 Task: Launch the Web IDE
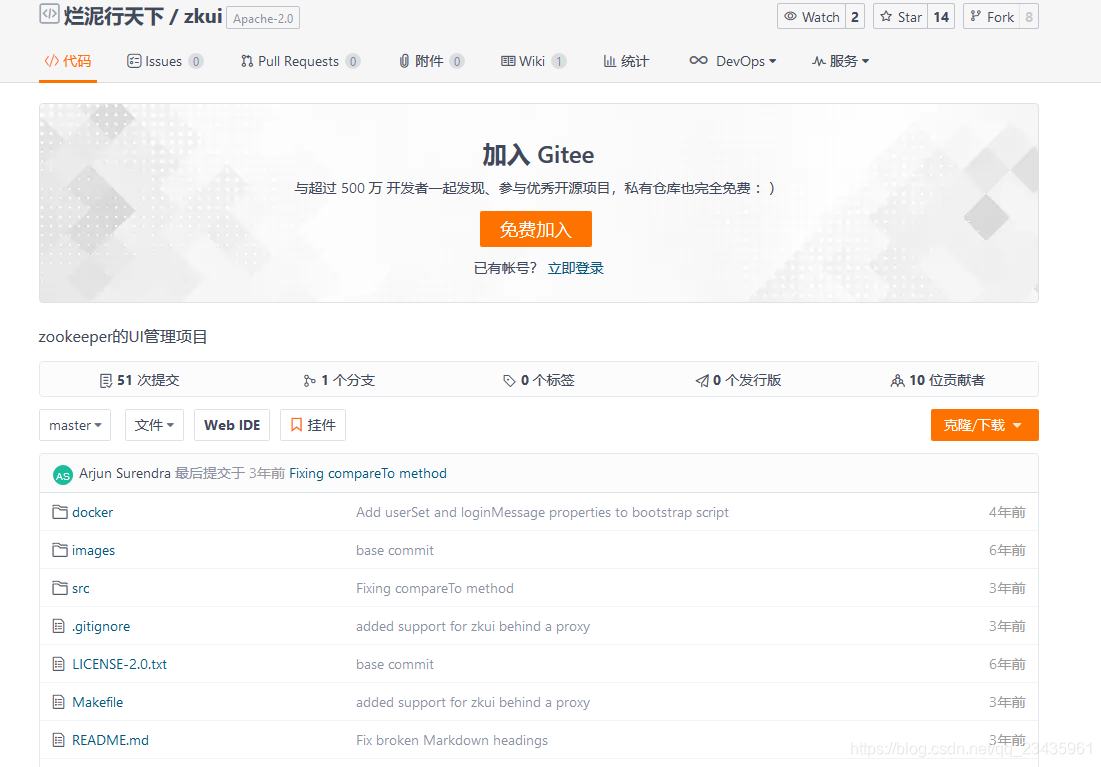pyautogui.click(x=232, y=425)
